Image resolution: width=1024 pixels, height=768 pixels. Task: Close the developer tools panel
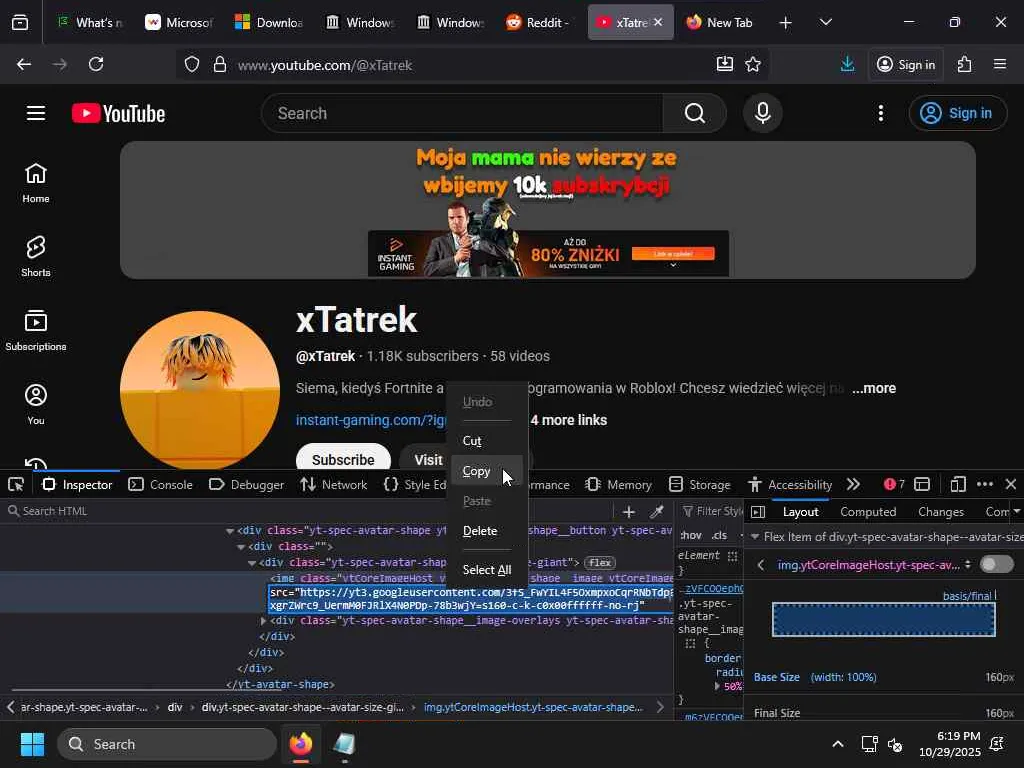[x=1011, y=485]
